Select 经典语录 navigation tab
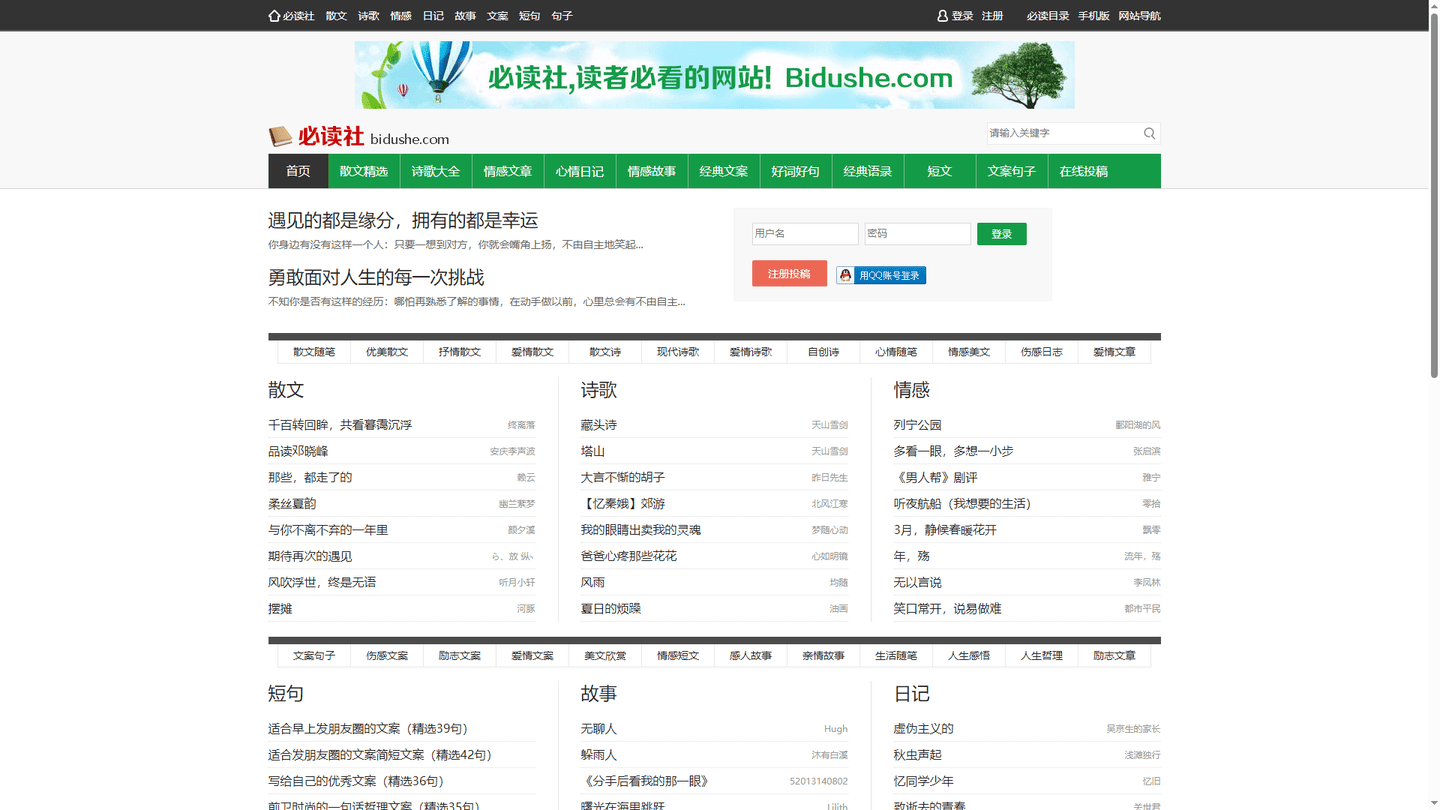1440x810 pixels. point(868,171)
